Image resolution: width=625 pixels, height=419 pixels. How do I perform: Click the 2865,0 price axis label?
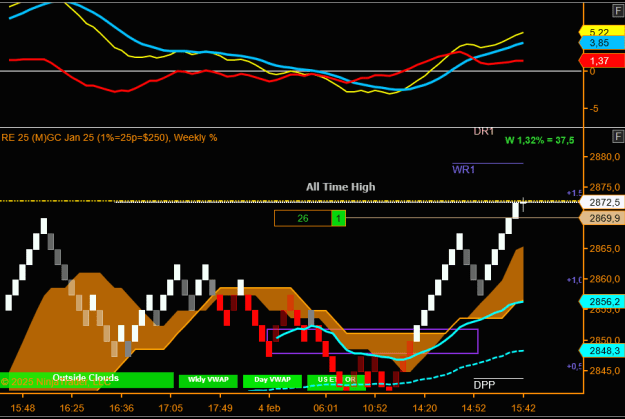(605, 249)
